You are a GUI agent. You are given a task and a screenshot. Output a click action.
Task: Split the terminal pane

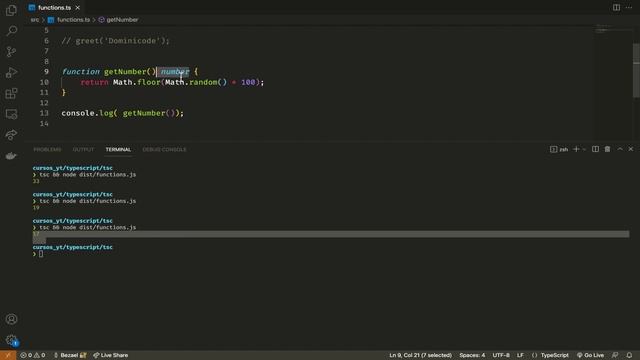(596, 149)
